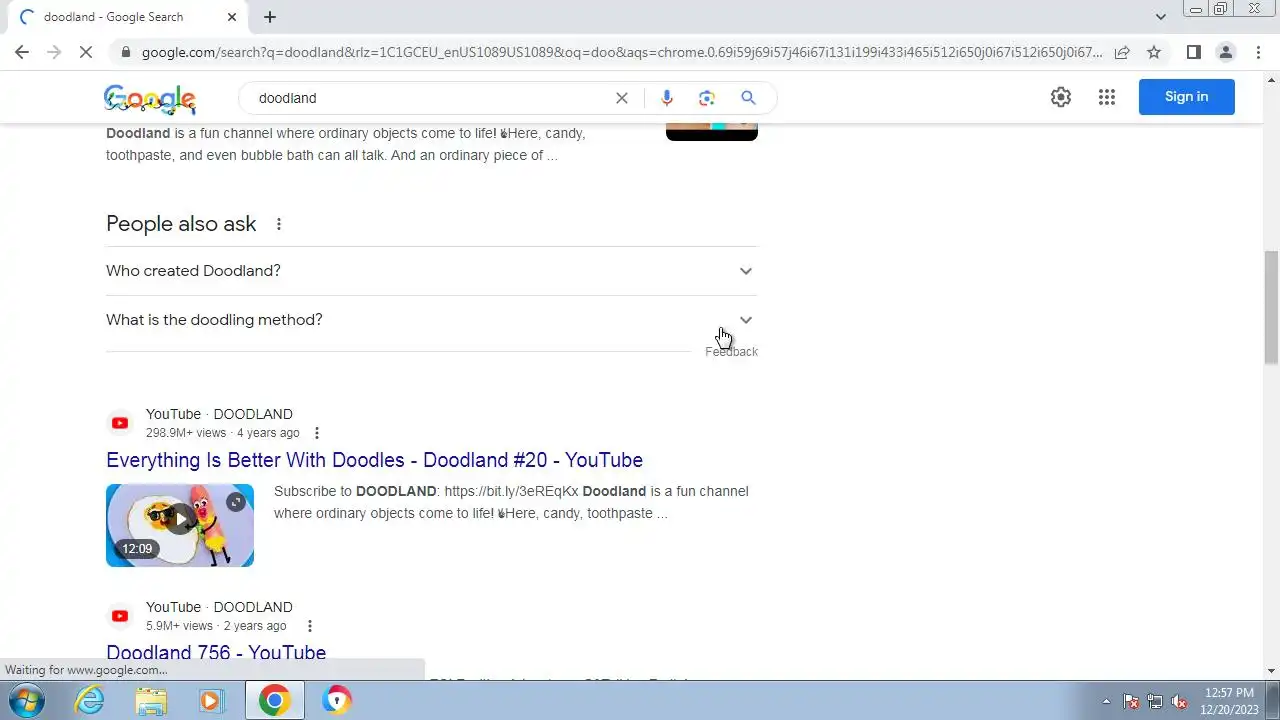1280x720 pixels.
Task: Click '298.9M+ views · 4 years ago' text
Action: (223, 433)
